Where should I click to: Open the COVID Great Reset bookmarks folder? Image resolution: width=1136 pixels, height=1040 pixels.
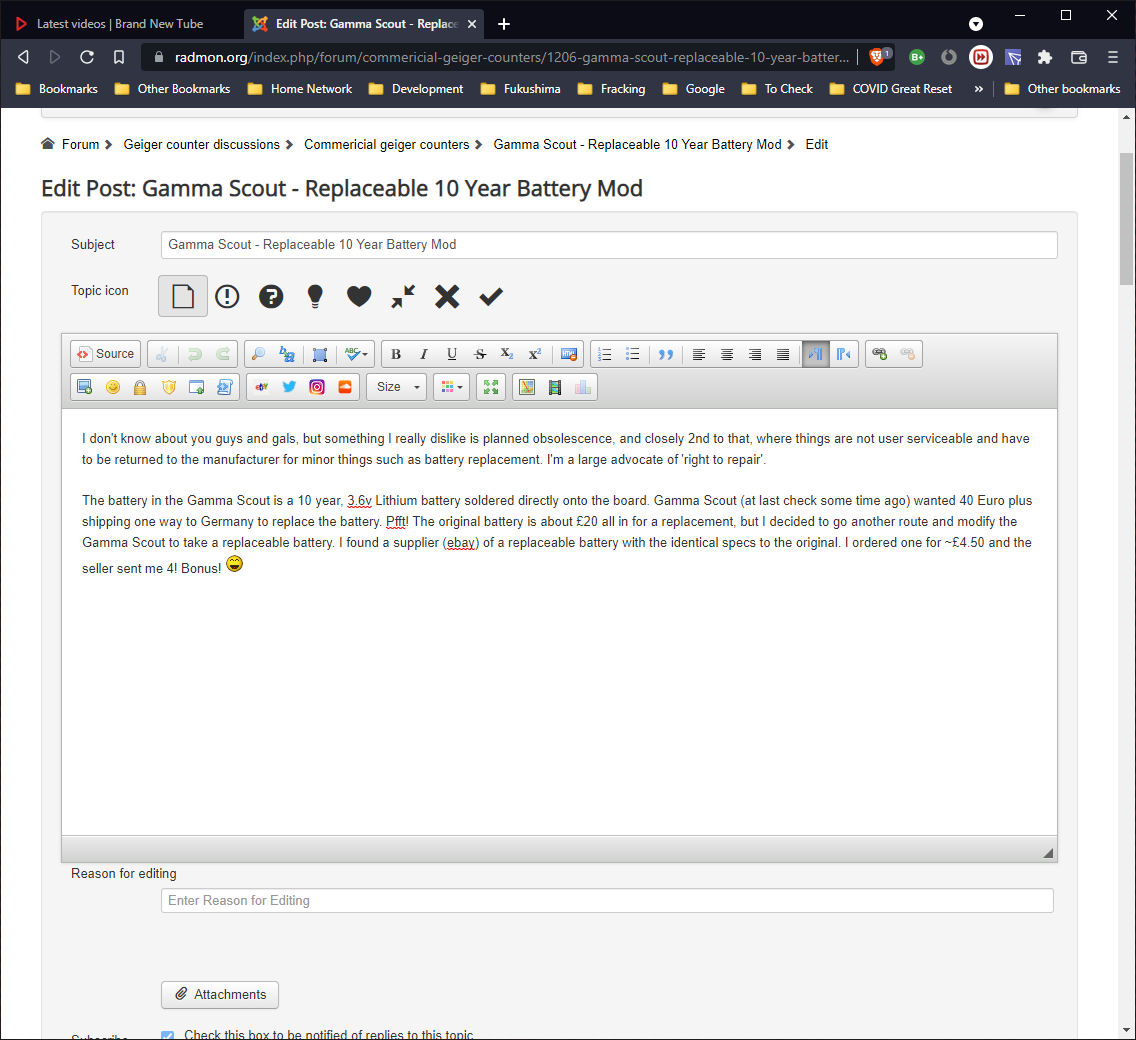(890, 88)
